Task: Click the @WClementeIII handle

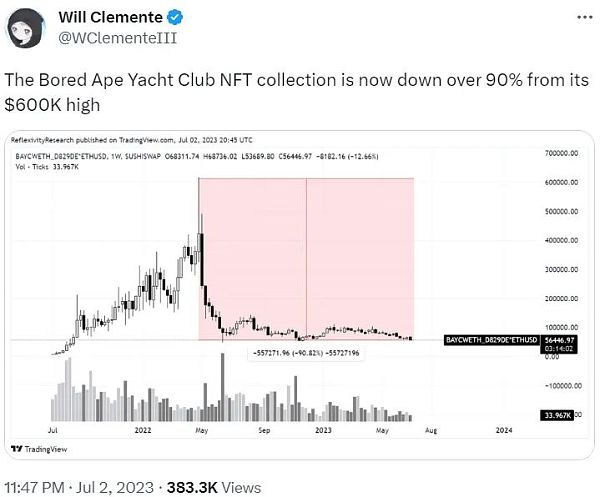Action: point(108,38)
